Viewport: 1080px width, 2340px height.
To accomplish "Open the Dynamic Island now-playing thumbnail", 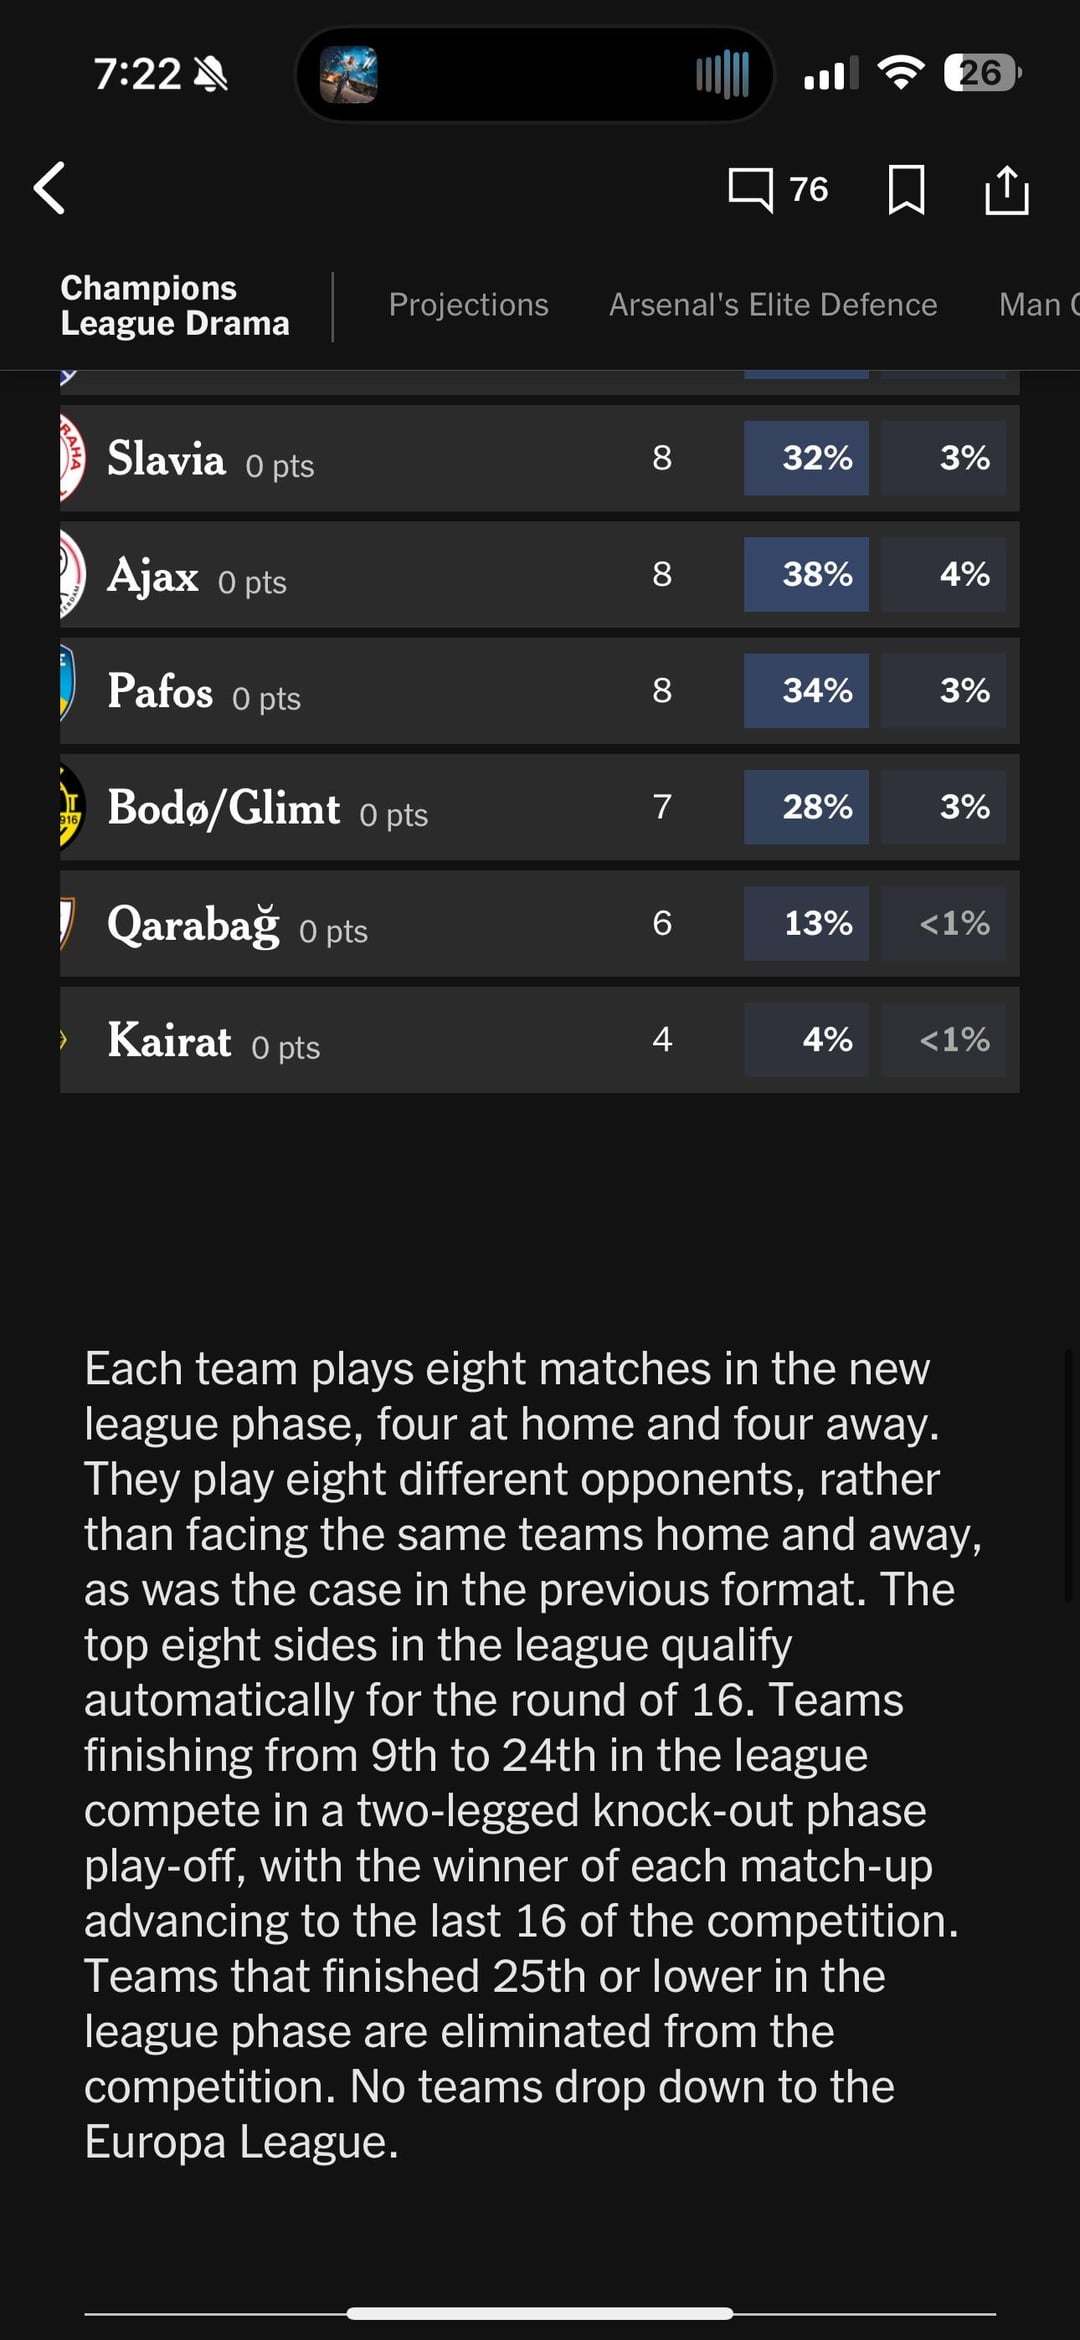I will [x=348, y=75].
